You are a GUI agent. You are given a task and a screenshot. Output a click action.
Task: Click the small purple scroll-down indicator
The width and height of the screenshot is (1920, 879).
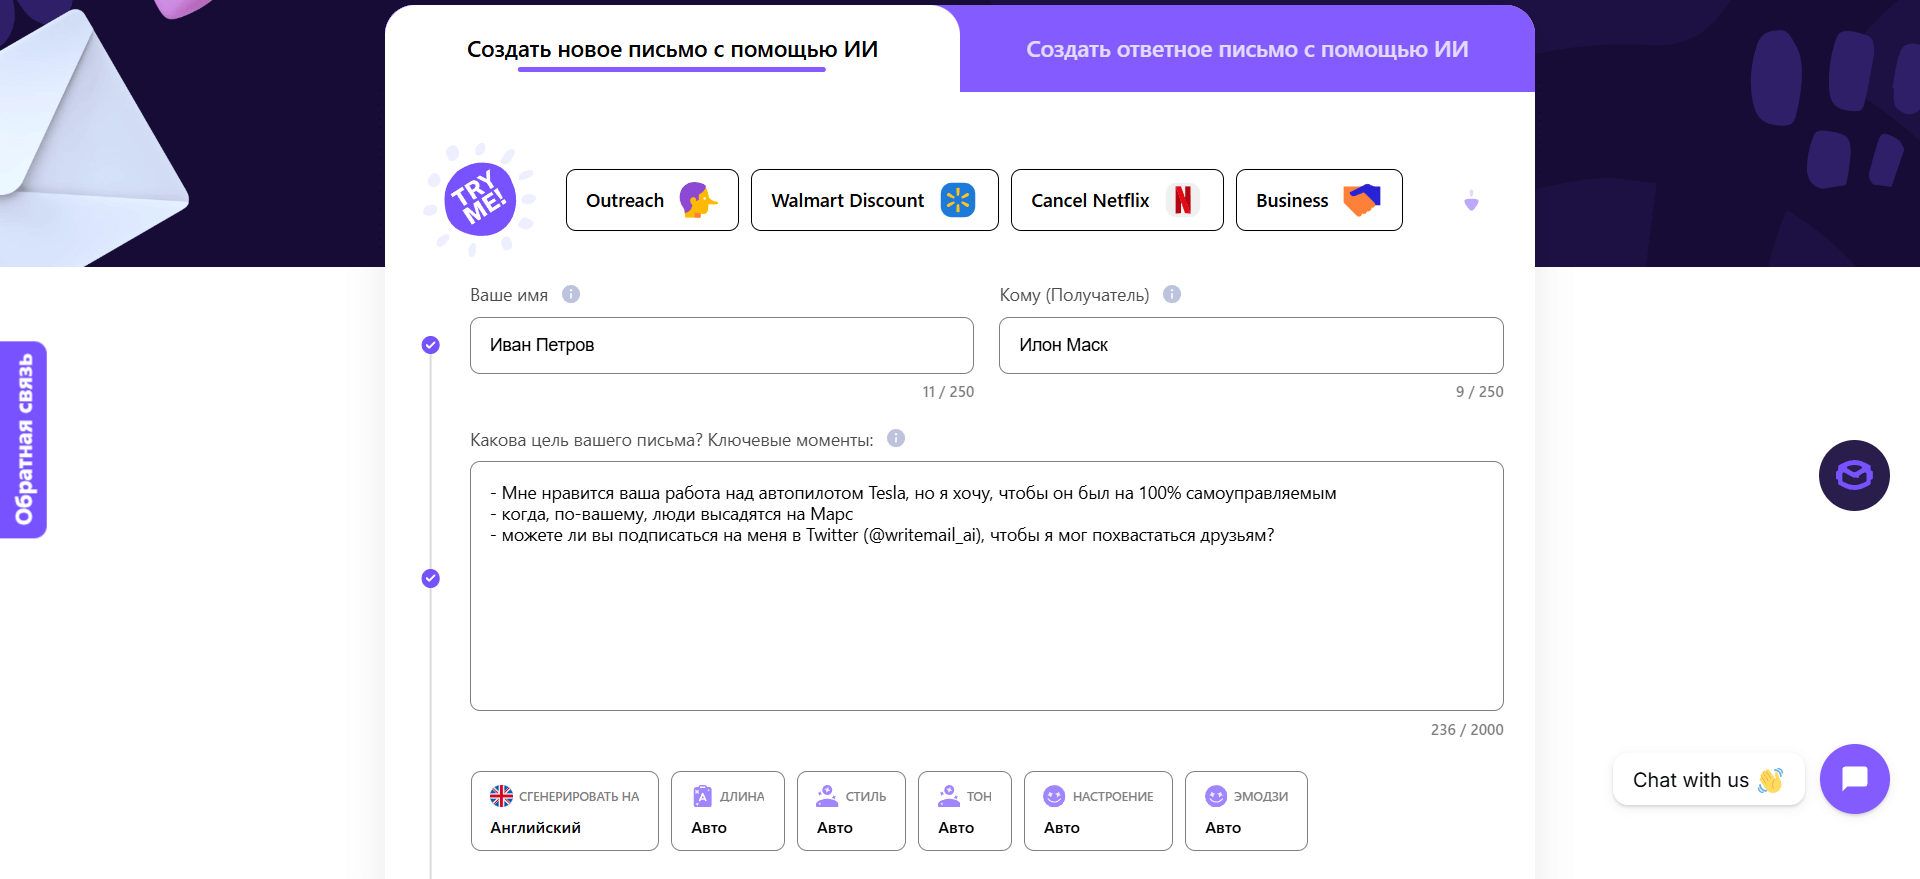click(x=1471, y=202)
